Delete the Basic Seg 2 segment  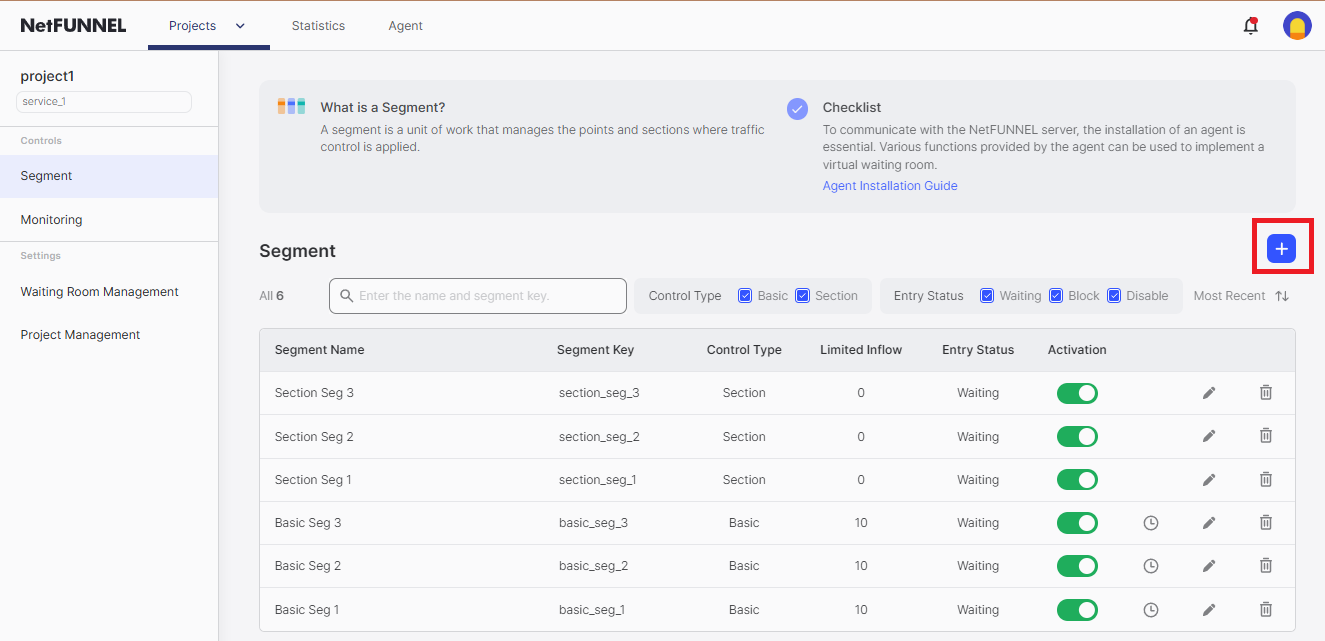point(1265,565)
